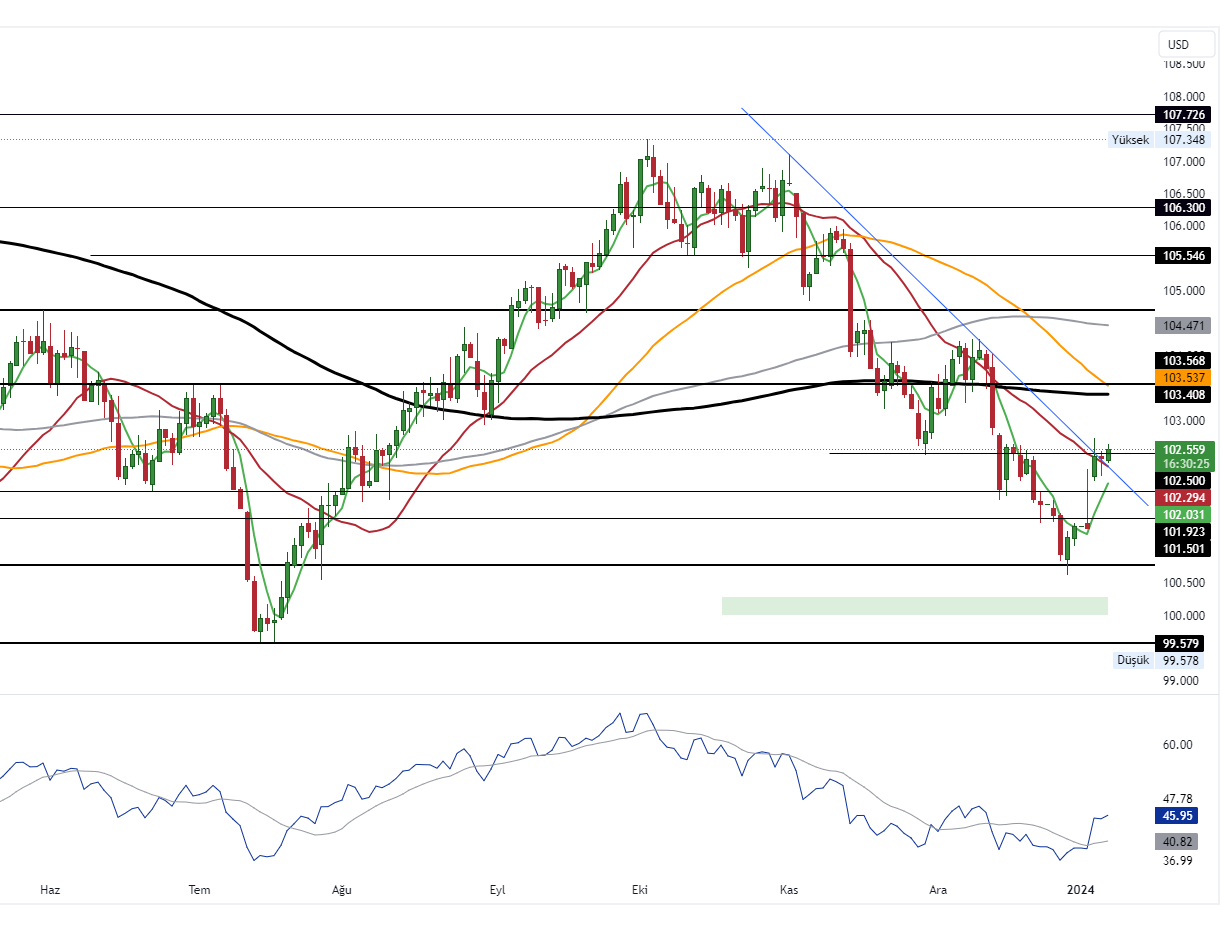This screenshot has height=939, width=1229.
Task: Click the Haz month on time axis
Action: point(50,889)
